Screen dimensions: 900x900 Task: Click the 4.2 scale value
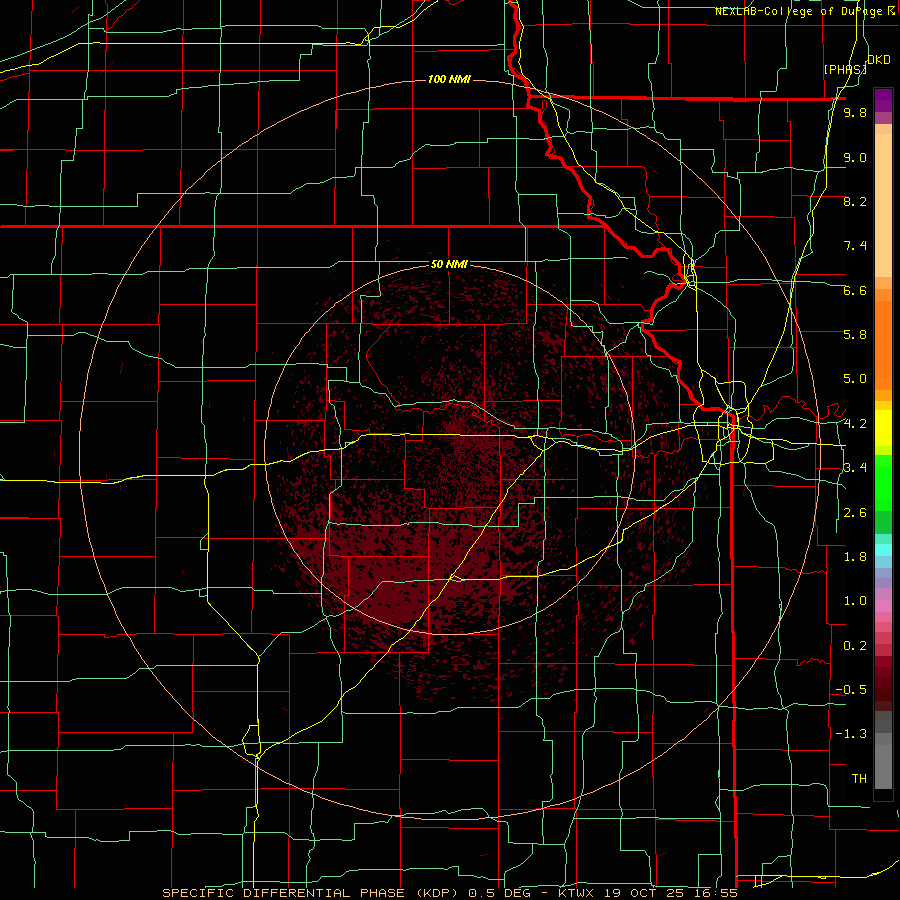click(855, 424)
